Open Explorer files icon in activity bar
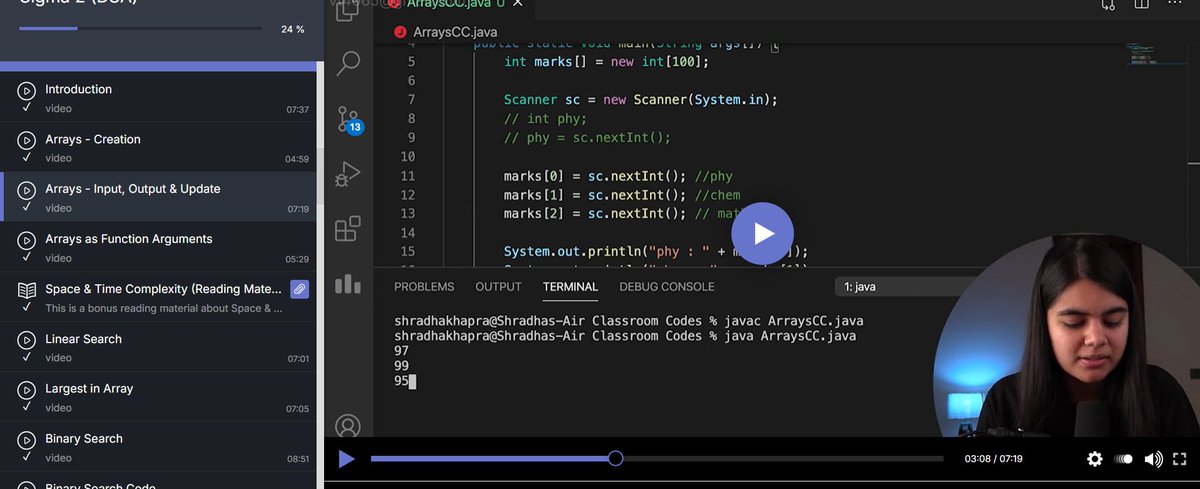Screen dimensions: 1200x489 [x=347, y=11]
